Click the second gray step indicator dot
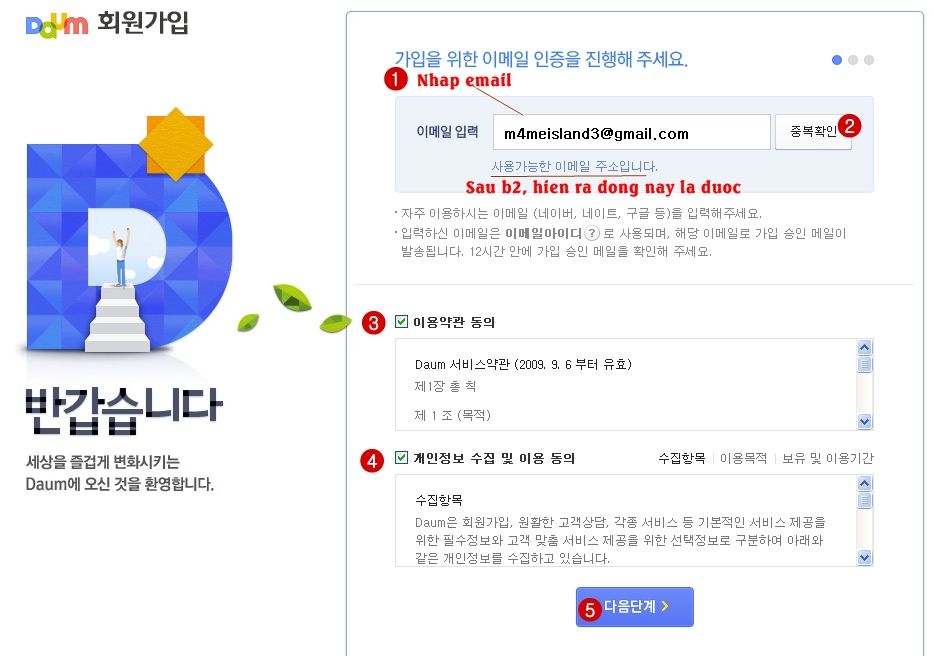The image size is (934, 656). pos(853,60)
